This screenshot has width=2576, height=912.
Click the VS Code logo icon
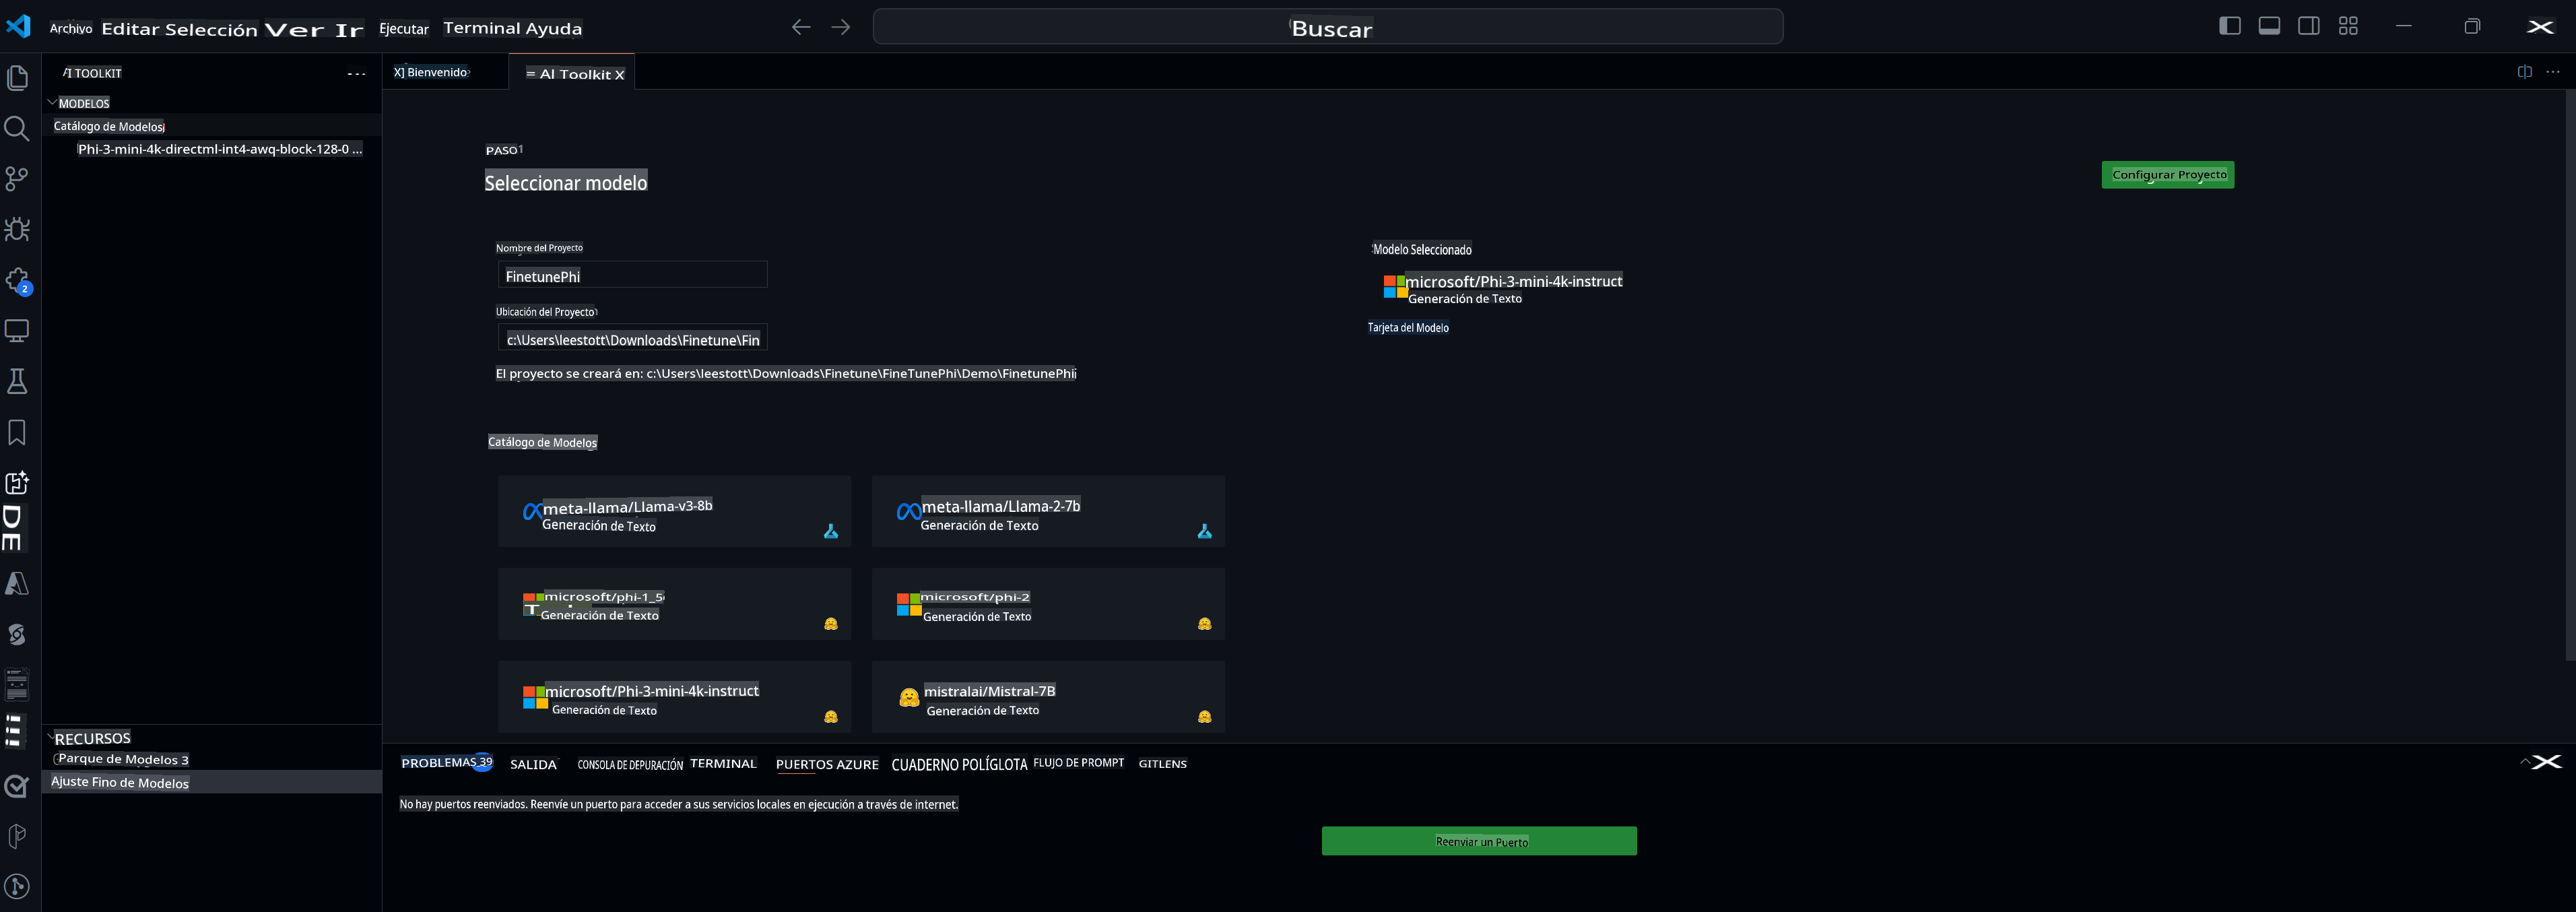(19, 26)
